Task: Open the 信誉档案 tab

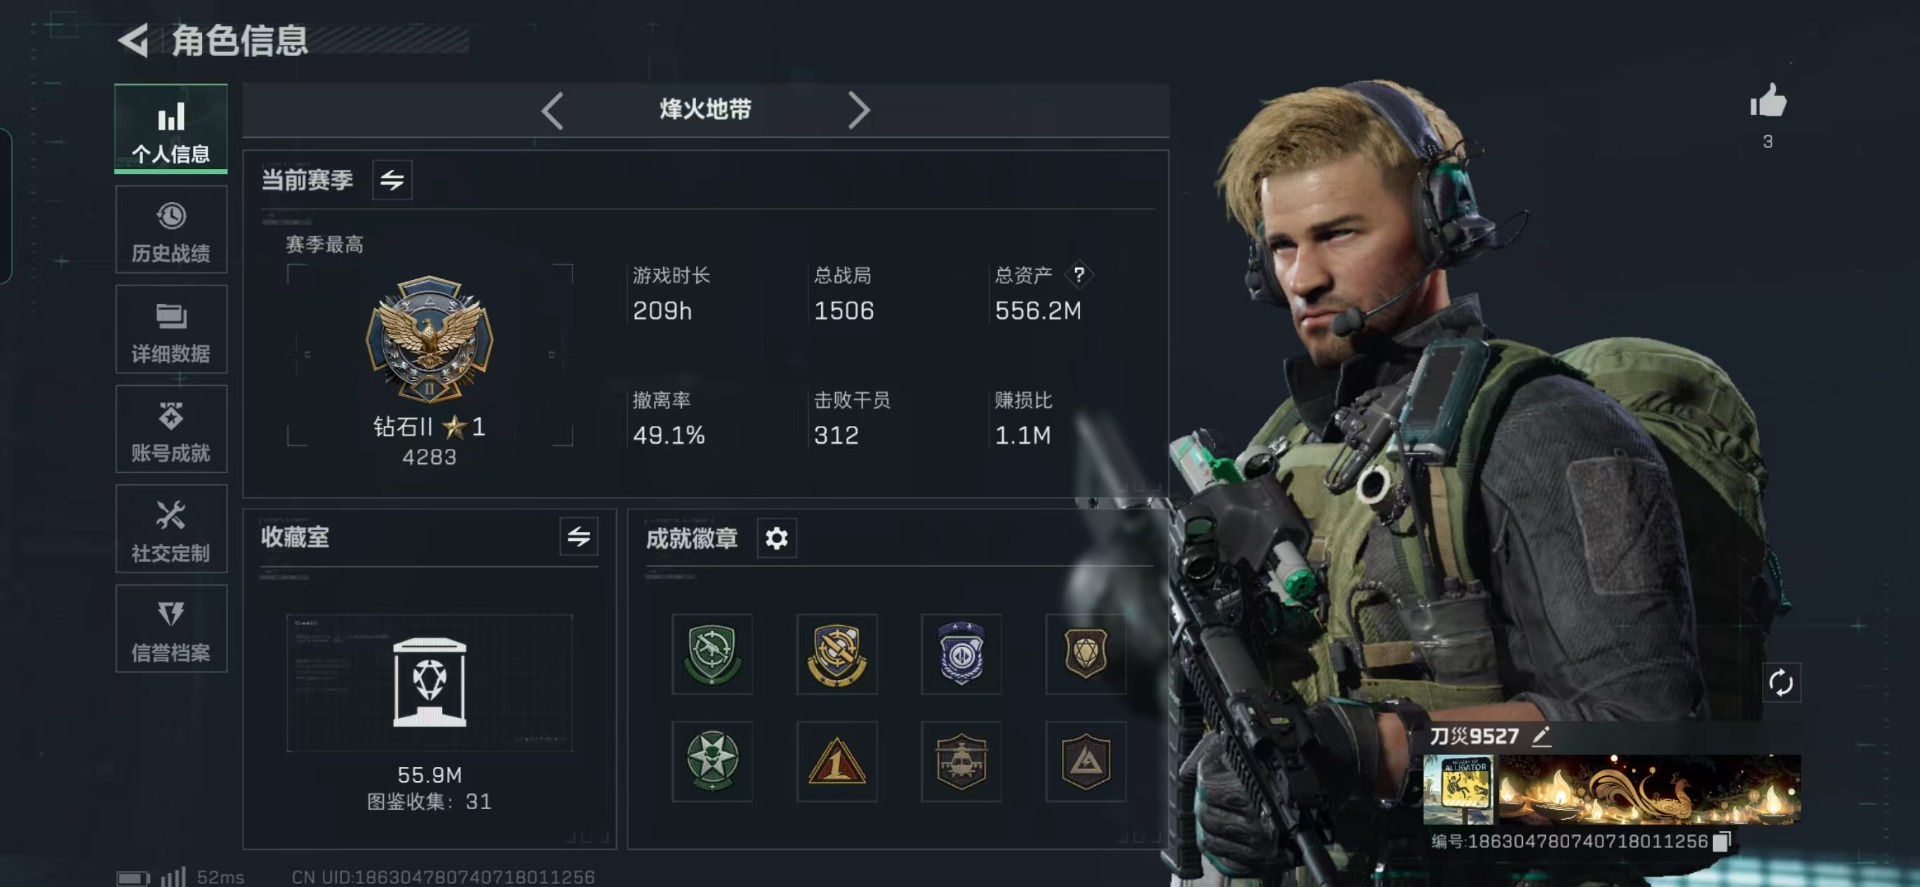Action: pyautogui.click(x=171, y=629)
